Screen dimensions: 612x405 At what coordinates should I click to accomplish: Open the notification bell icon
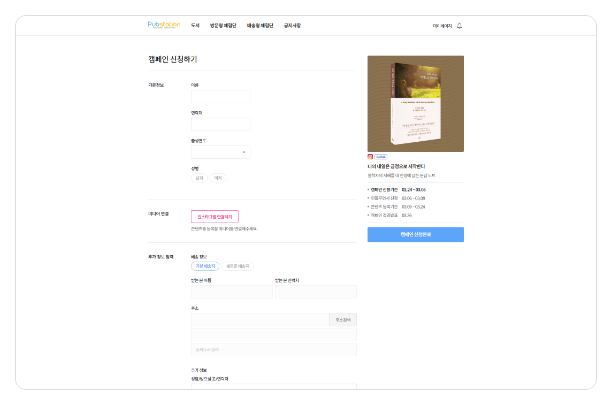(459, 26)
